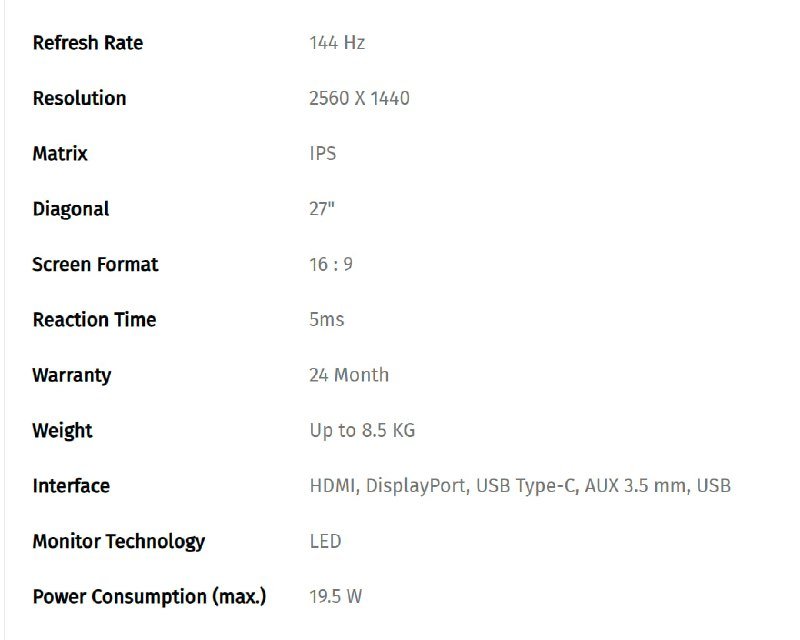Screen dimensions: 800x640
Task: Select the LED technology value
Action: tap(326, 542)
